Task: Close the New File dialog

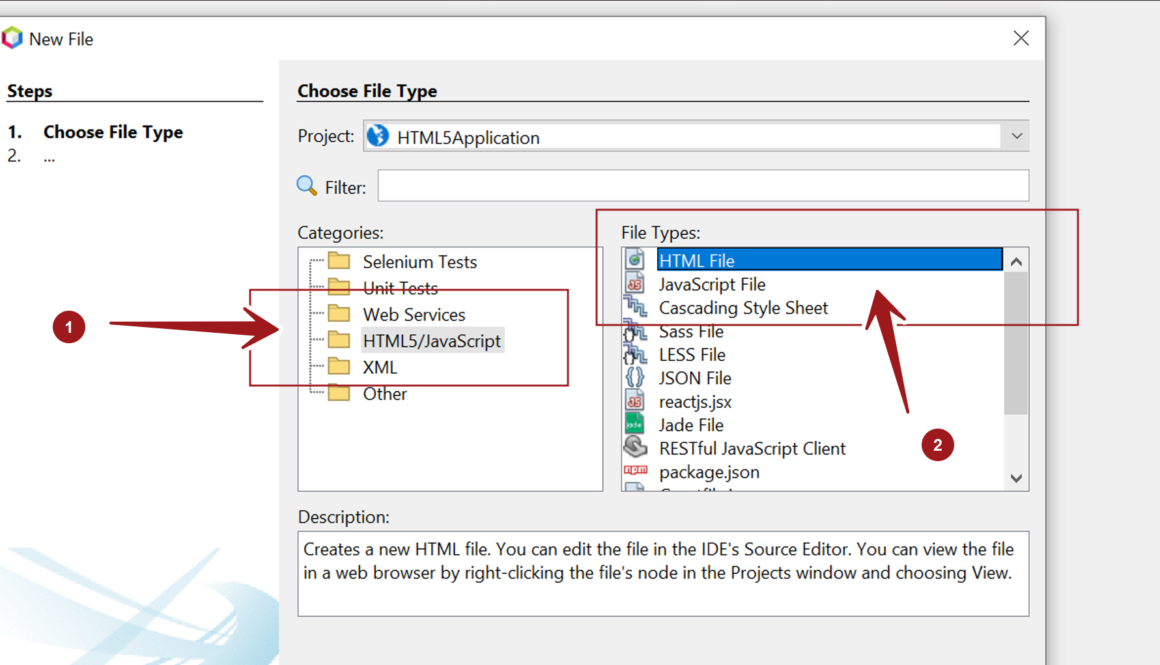Action: click(x=1020, y=38)
